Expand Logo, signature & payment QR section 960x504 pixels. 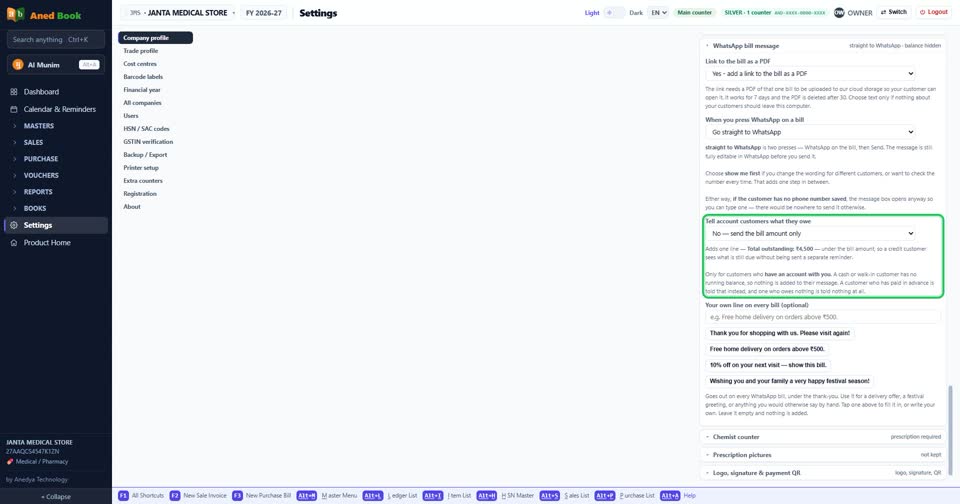click(x=823, y=473)
